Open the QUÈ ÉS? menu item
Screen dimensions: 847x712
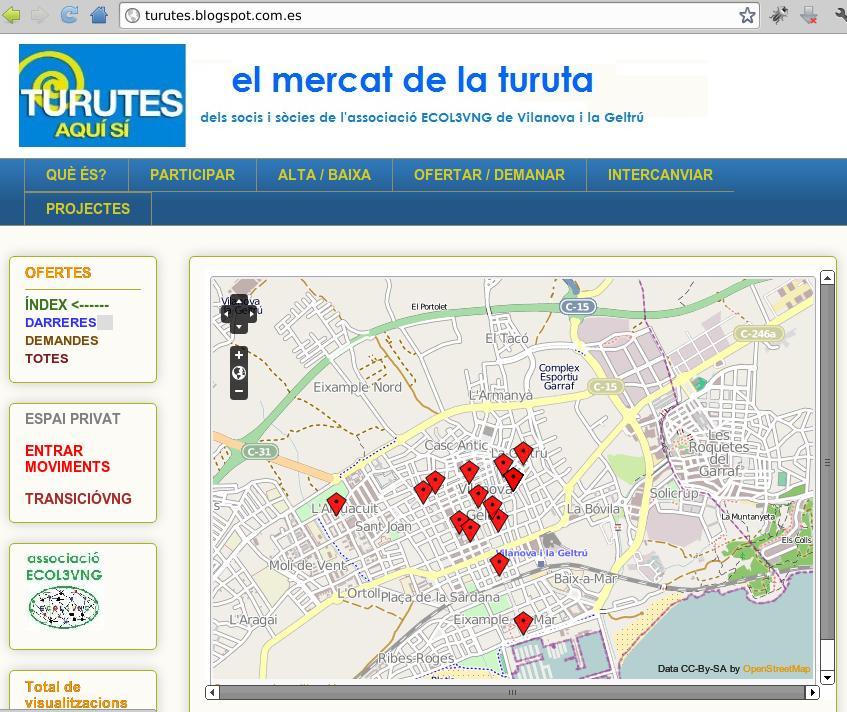pyautogui.click(x=76, y=175)
